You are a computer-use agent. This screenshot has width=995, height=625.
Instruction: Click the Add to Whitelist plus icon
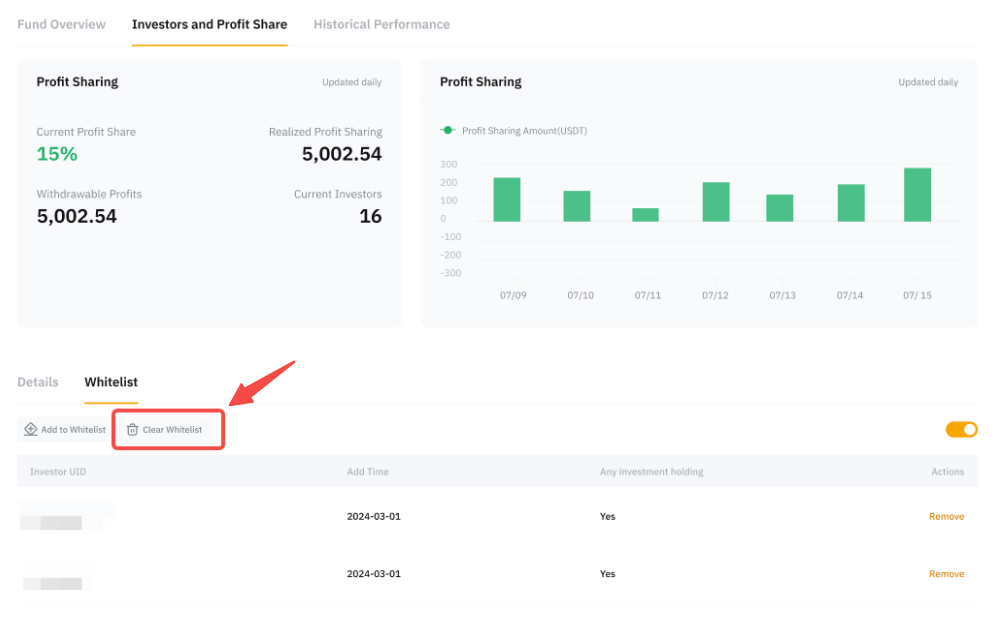[31, 429]
